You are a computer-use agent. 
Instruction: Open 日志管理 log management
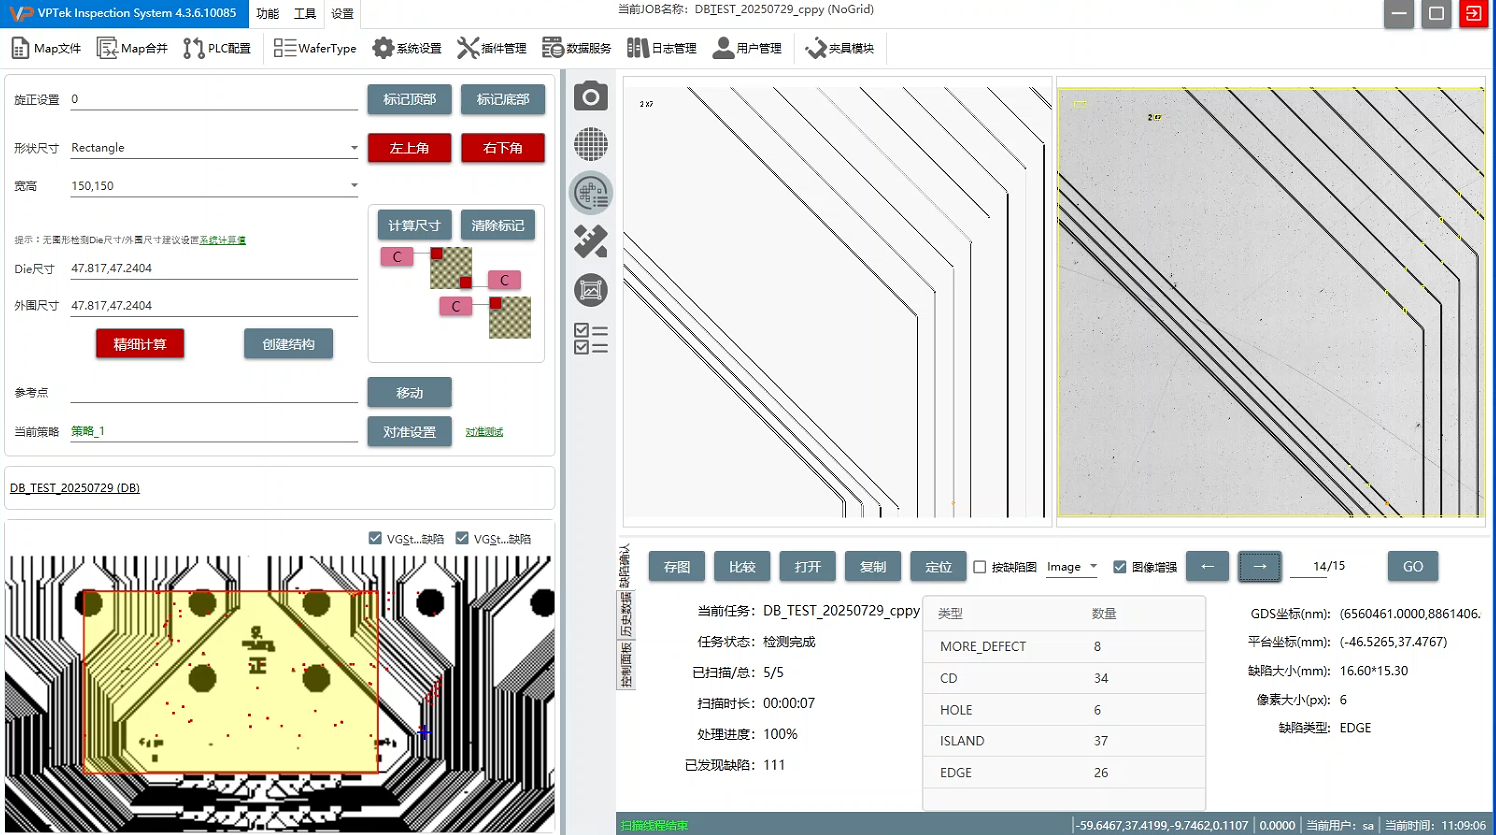click(661, 48)
